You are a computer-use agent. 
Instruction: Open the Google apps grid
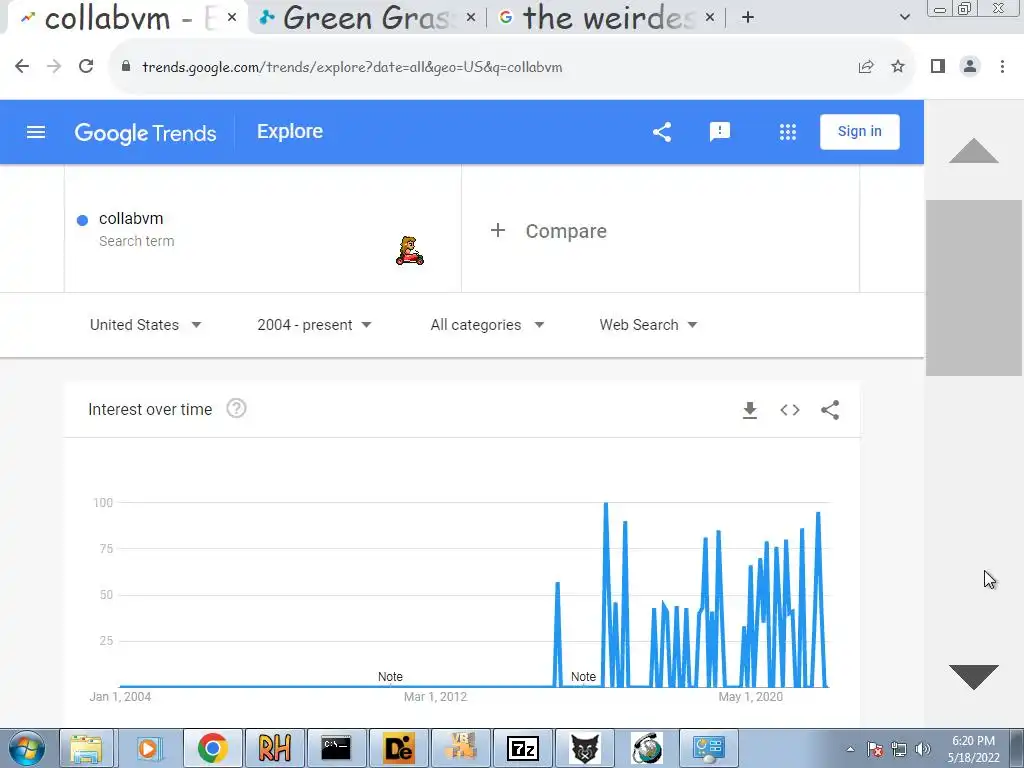(788, 133)
